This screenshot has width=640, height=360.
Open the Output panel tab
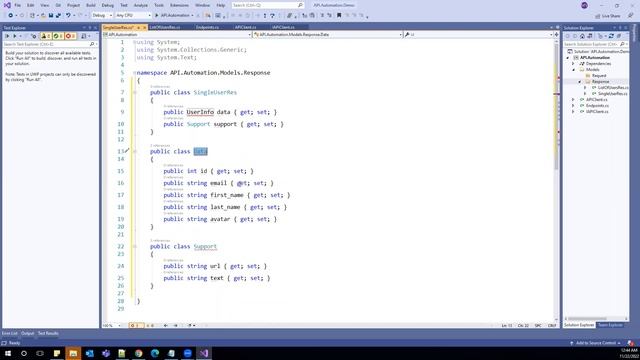[27, 333]
